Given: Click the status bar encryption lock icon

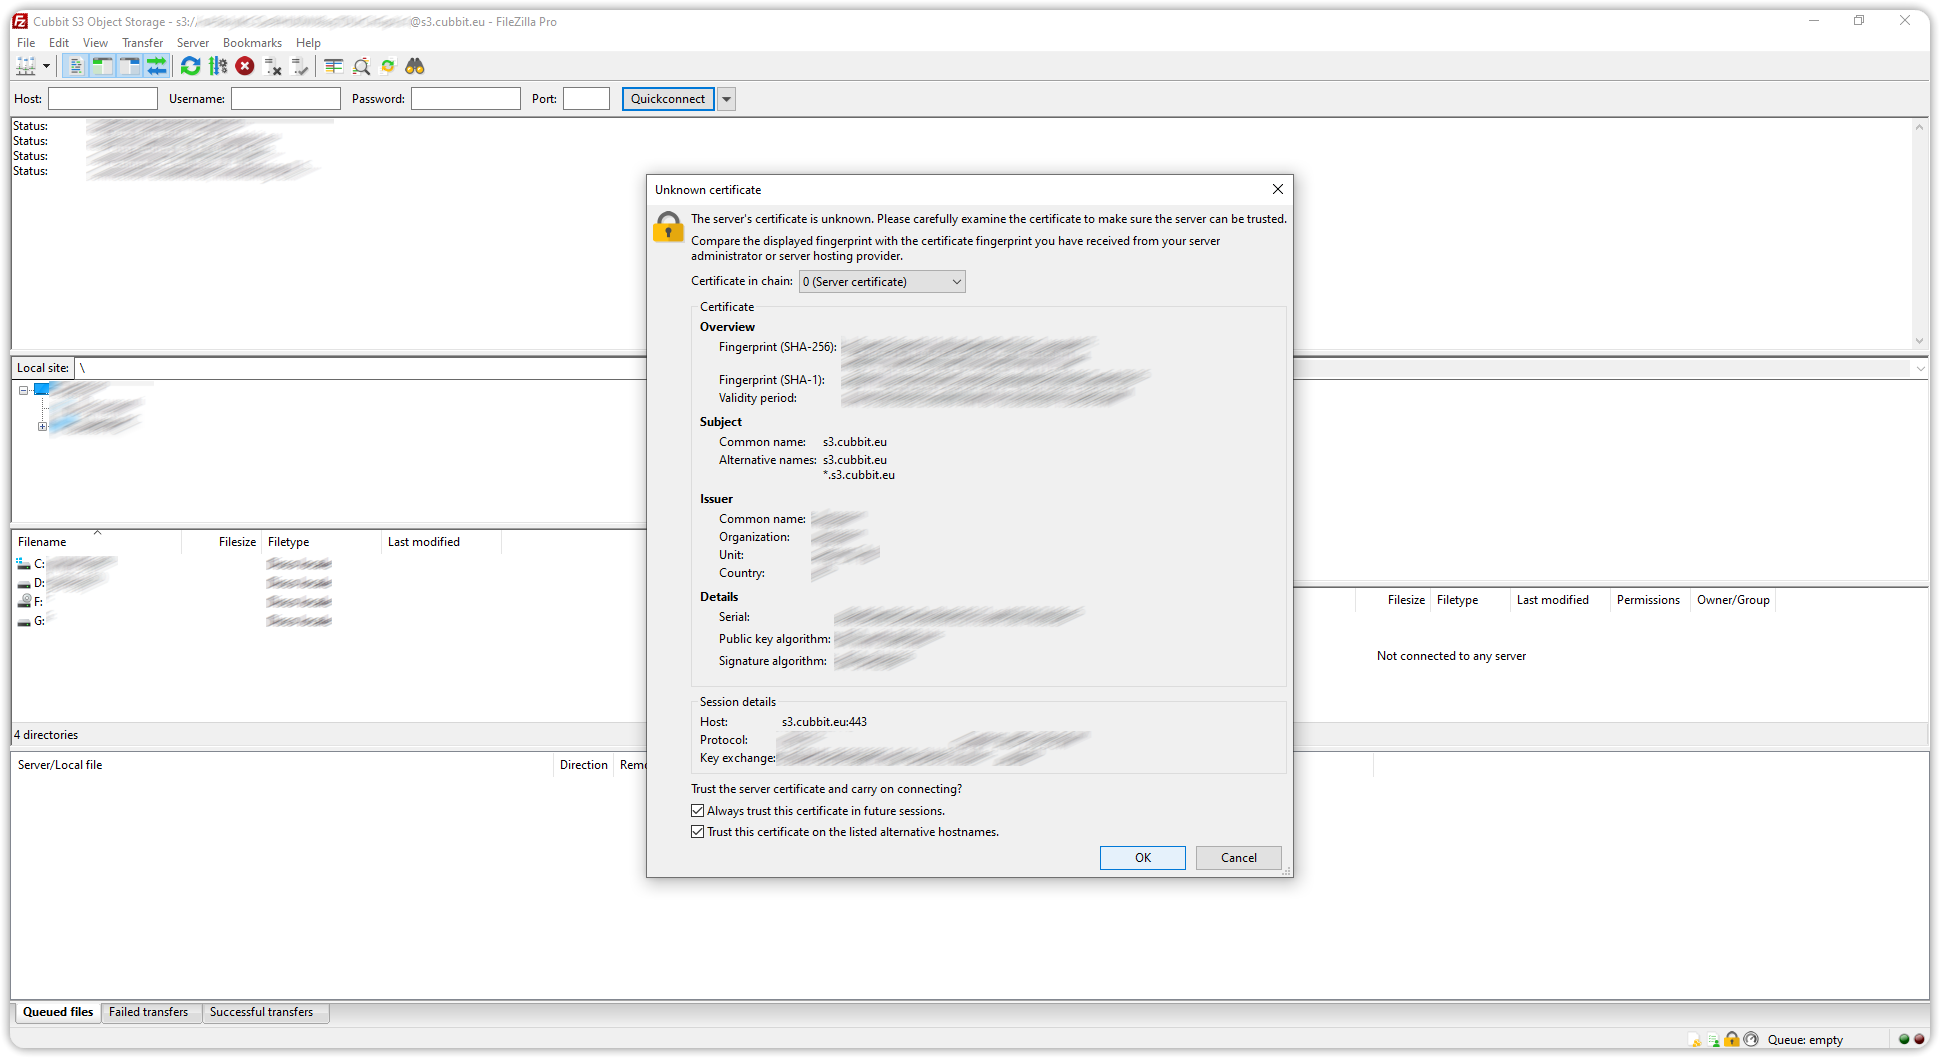Looking at the screenshot, I should [1732, 1040].
